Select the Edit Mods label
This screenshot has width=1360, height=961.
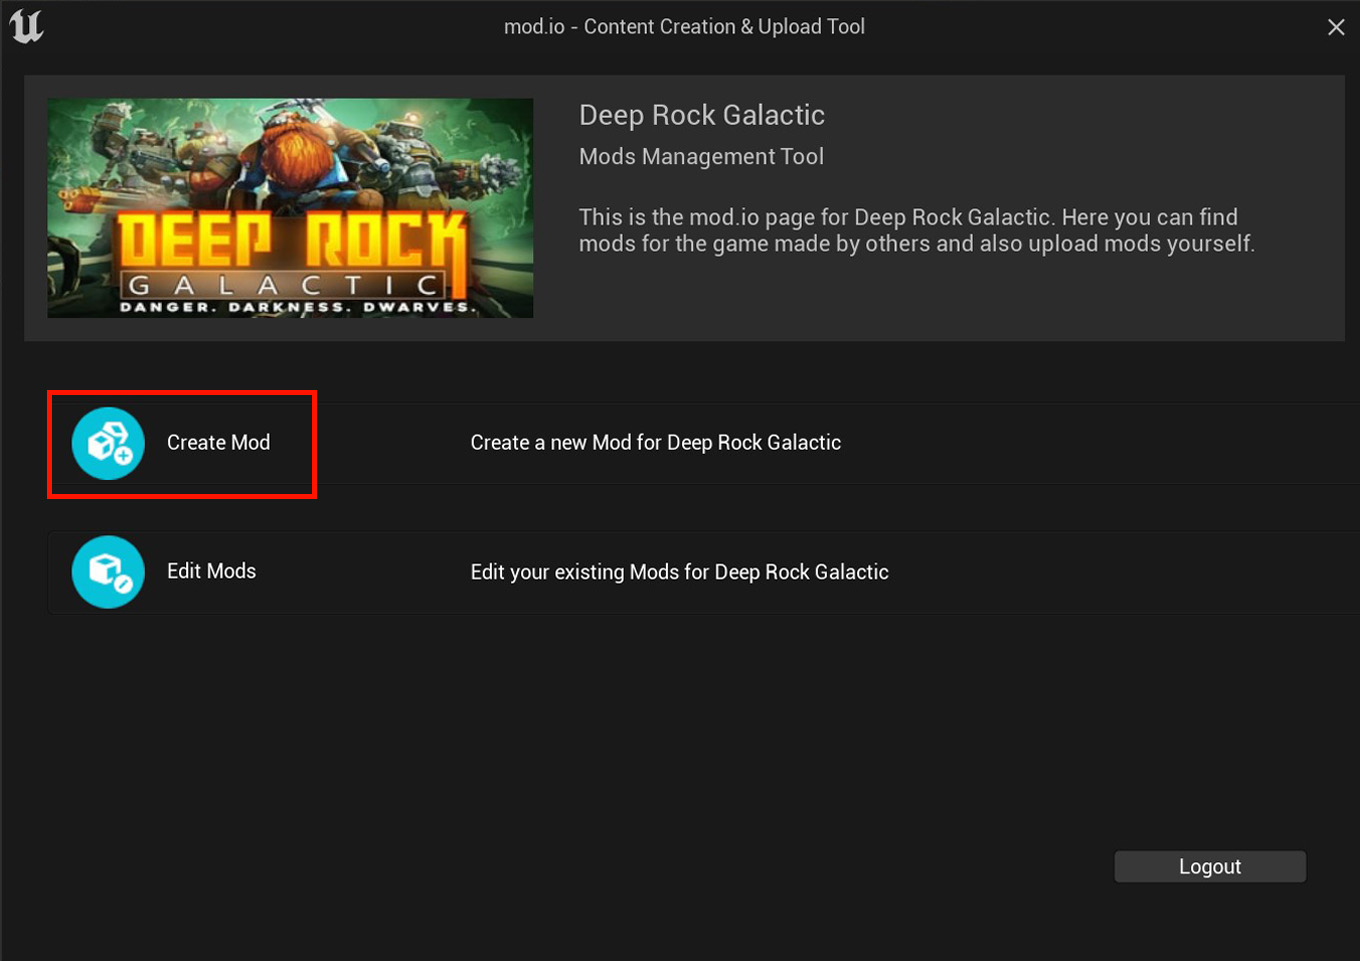(211, 571)
